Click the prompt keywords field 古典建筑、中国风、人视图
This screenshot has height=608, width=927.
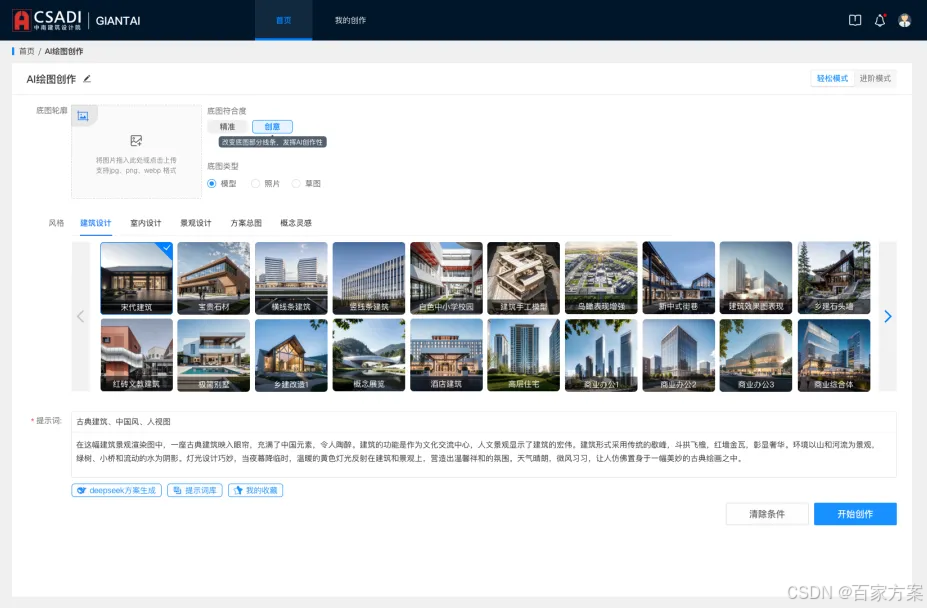[484, 422]
